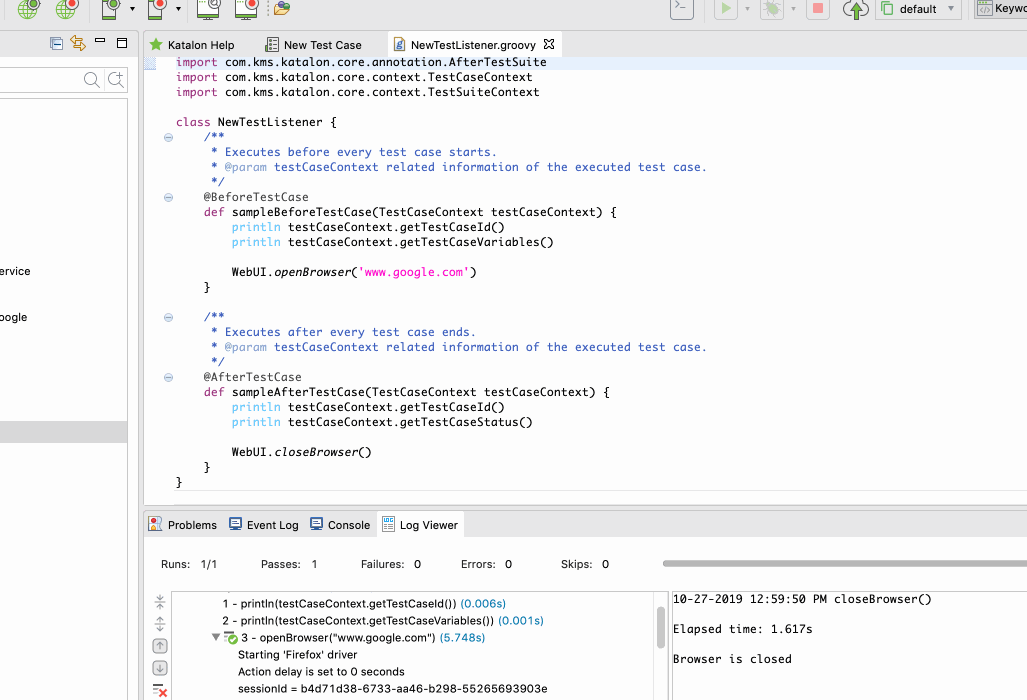Viewport: 1027px width, 700px height.
Task: Collapse all log entries icon
Action: click(x=160, y=602)
